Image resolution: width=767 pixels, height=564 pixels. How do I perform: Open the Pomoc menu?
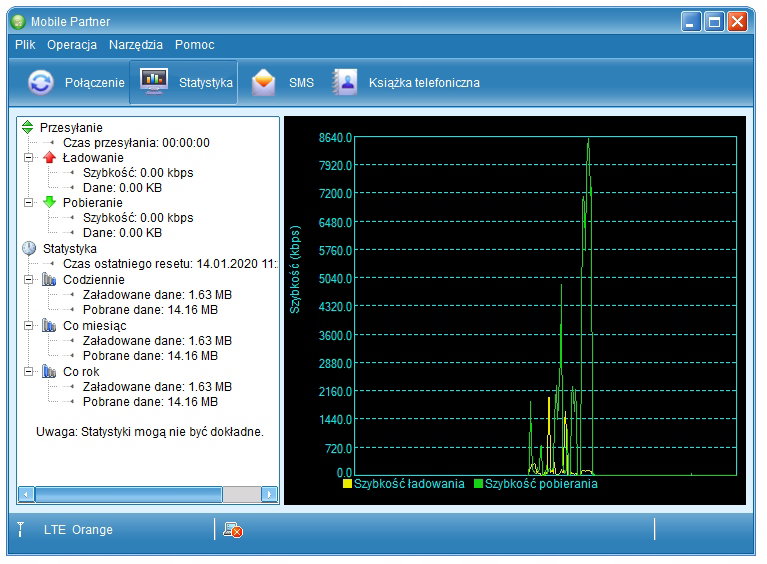(x=194, y=45)
